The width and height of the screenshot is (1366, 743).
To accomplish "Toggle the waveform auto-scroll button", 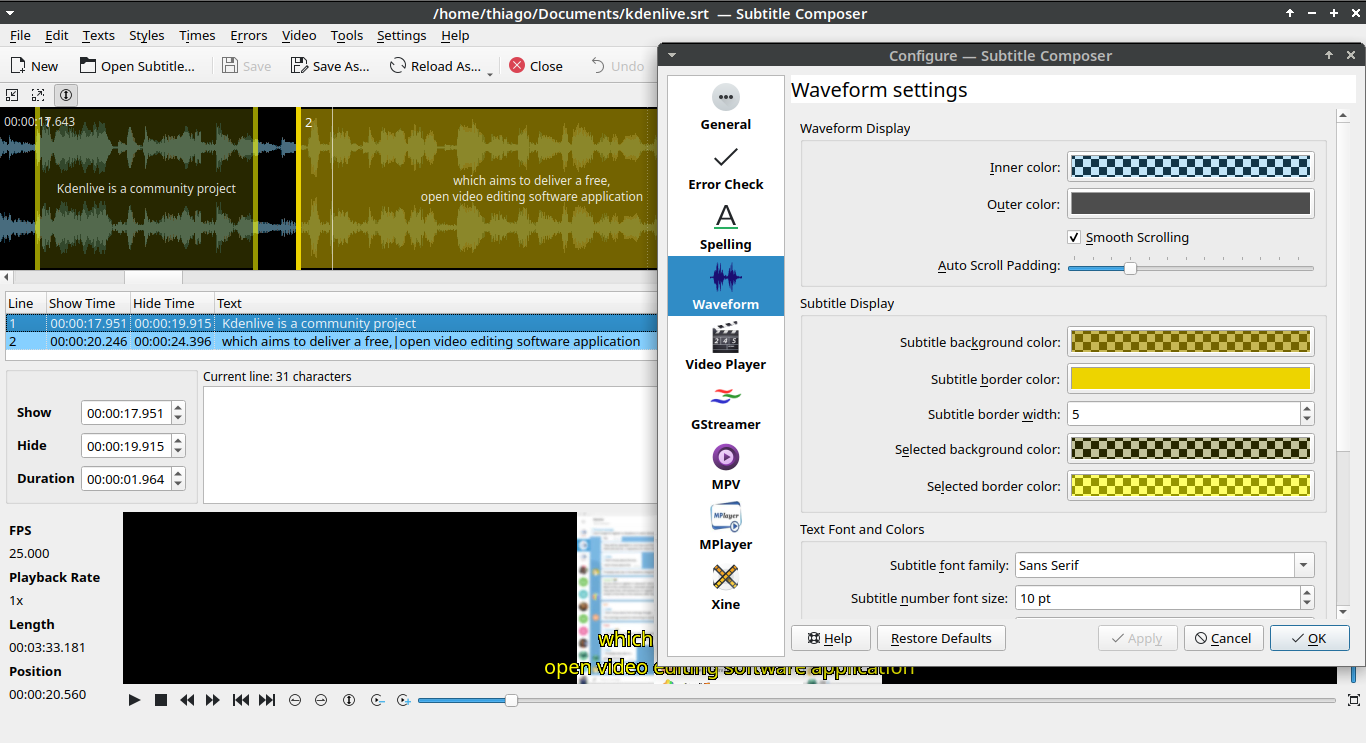I will pos(65,95).
